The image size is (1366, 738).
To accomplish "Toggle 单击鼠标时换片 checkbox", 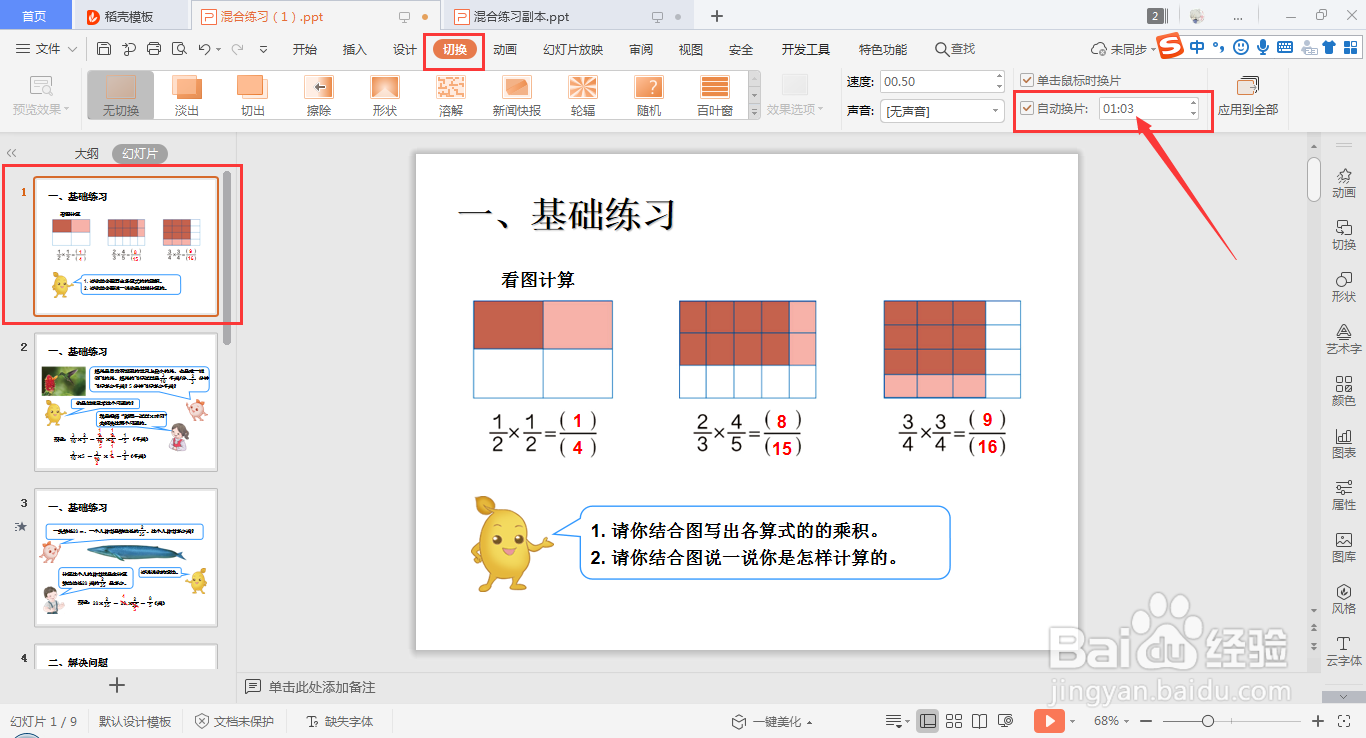I will click(1026, 80).
